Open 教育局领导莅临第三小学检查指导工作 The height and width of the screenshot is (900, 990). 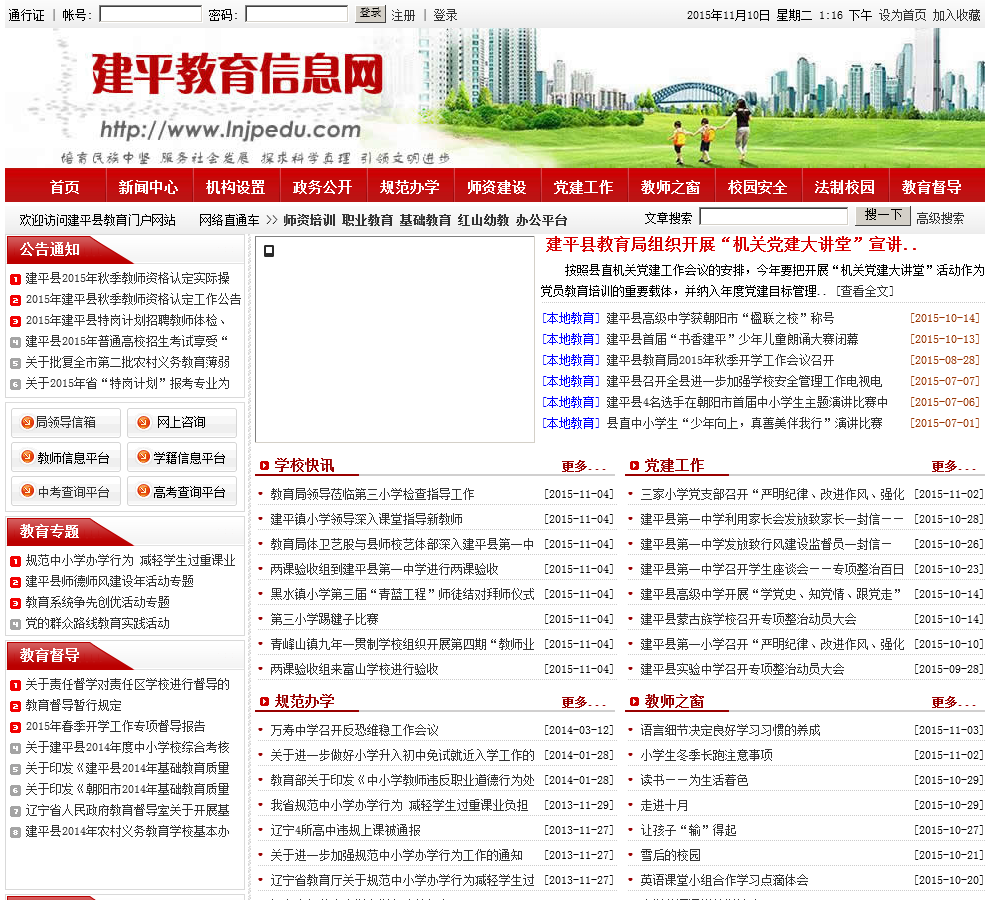(372, 495)
